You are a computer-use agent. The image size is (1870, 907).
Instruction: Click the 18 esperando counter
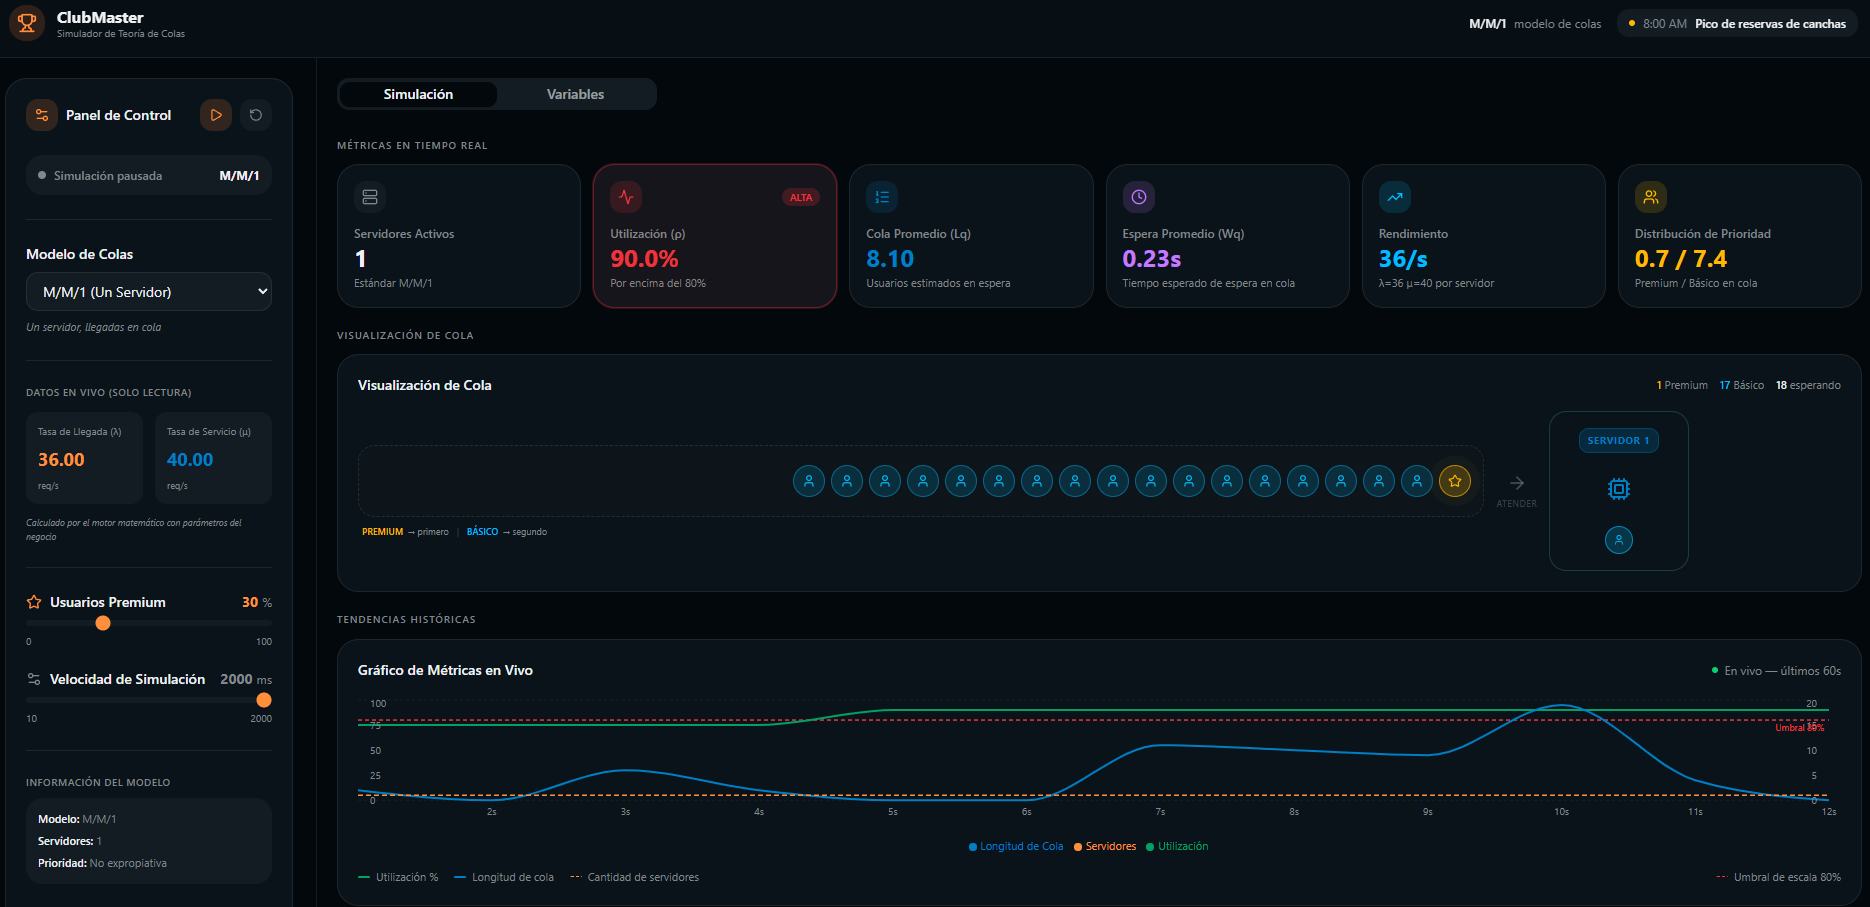click(1808, 385)
